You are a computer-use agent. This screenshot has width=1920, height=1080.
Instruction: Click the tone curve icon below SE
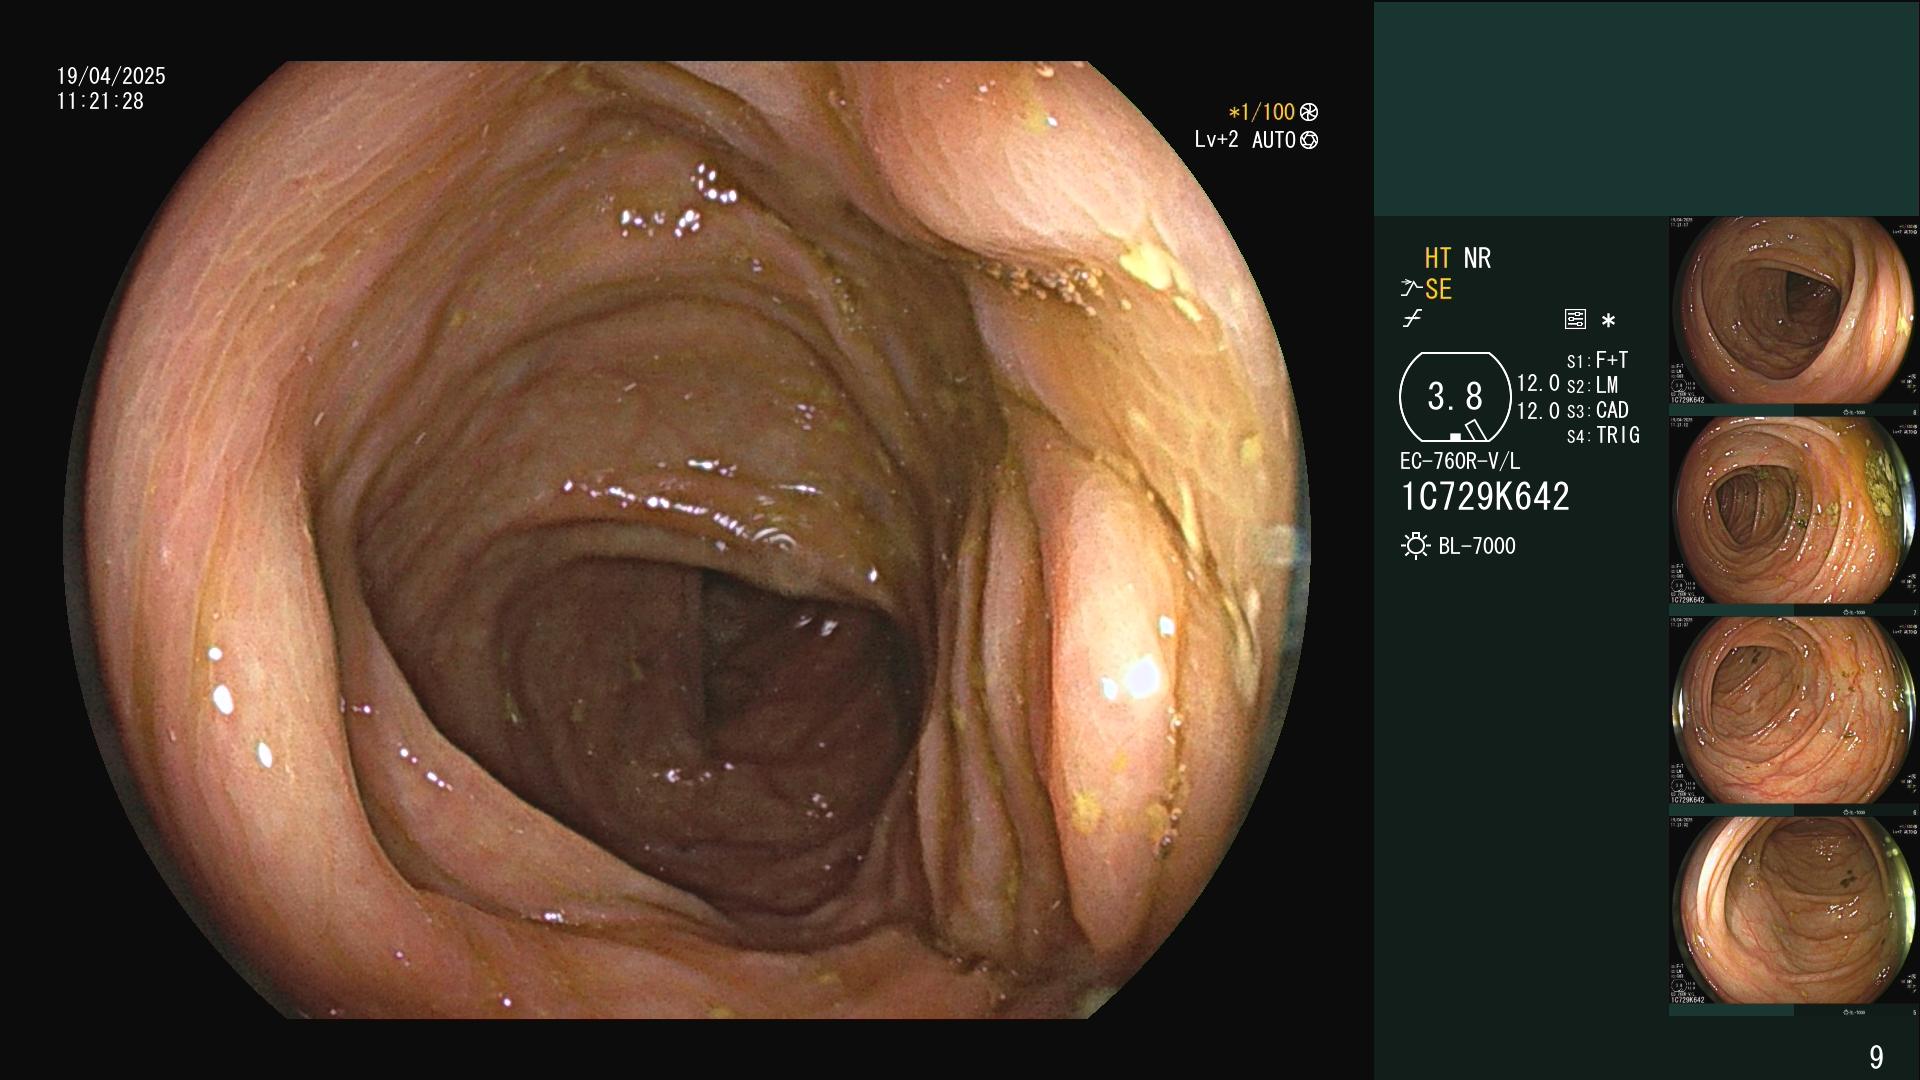[x=1412, y=319]
